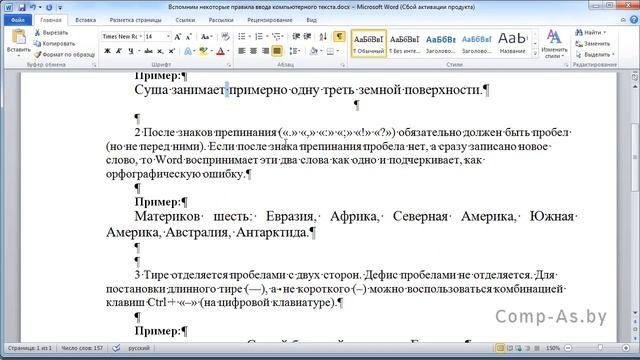Toggle Superscript formatting
This screenshot has width=640, height=360.
[172, 51]
